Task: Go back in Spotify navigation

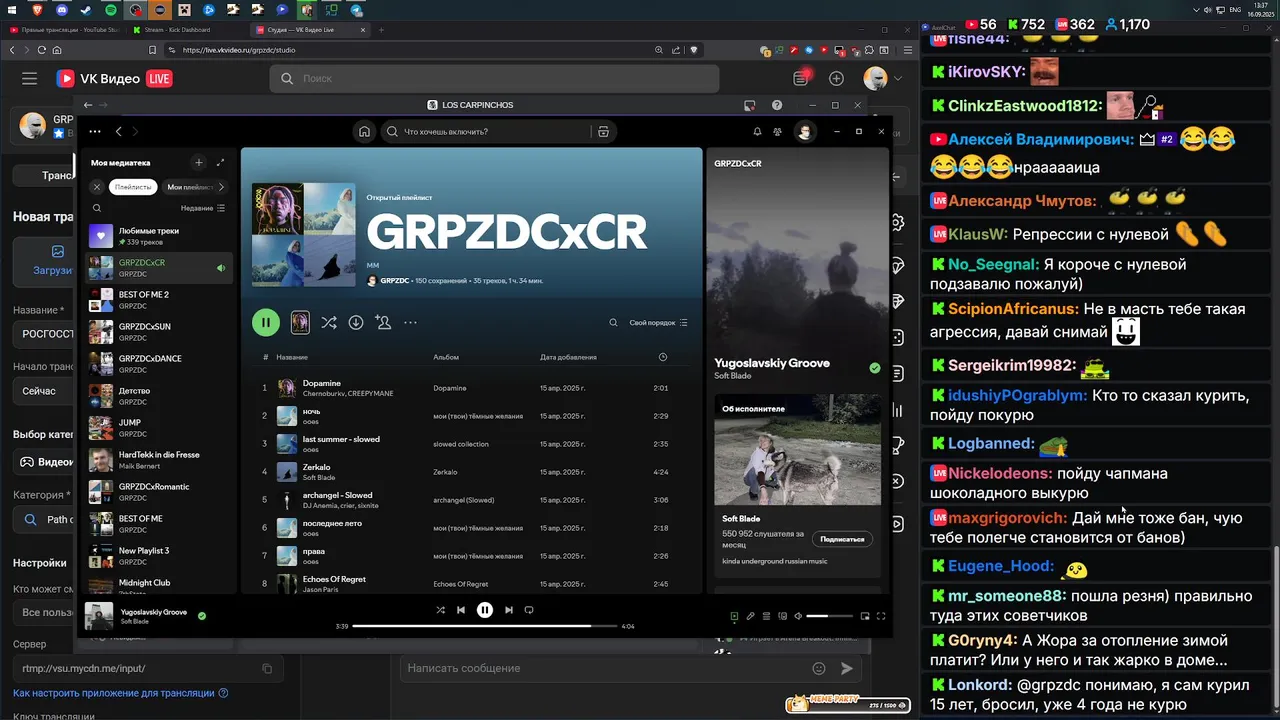Action: [118, 131]
